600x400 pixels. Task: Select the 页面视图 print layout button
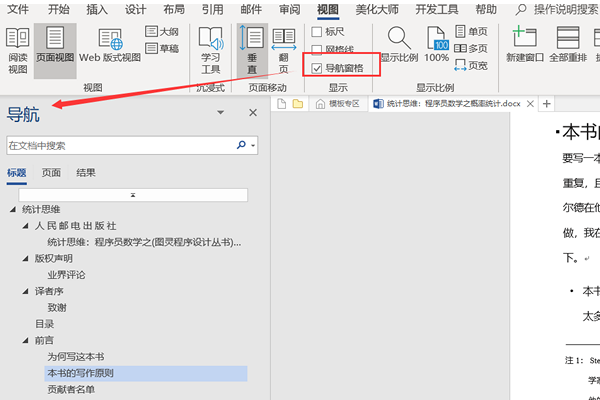[55, 51]
